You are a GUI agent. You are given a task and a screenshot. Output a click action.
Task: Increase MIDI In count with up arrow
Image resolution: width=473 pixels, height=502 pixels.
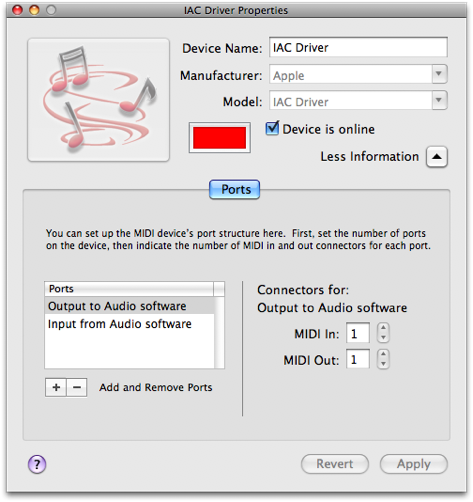click(x=383, y=328)
